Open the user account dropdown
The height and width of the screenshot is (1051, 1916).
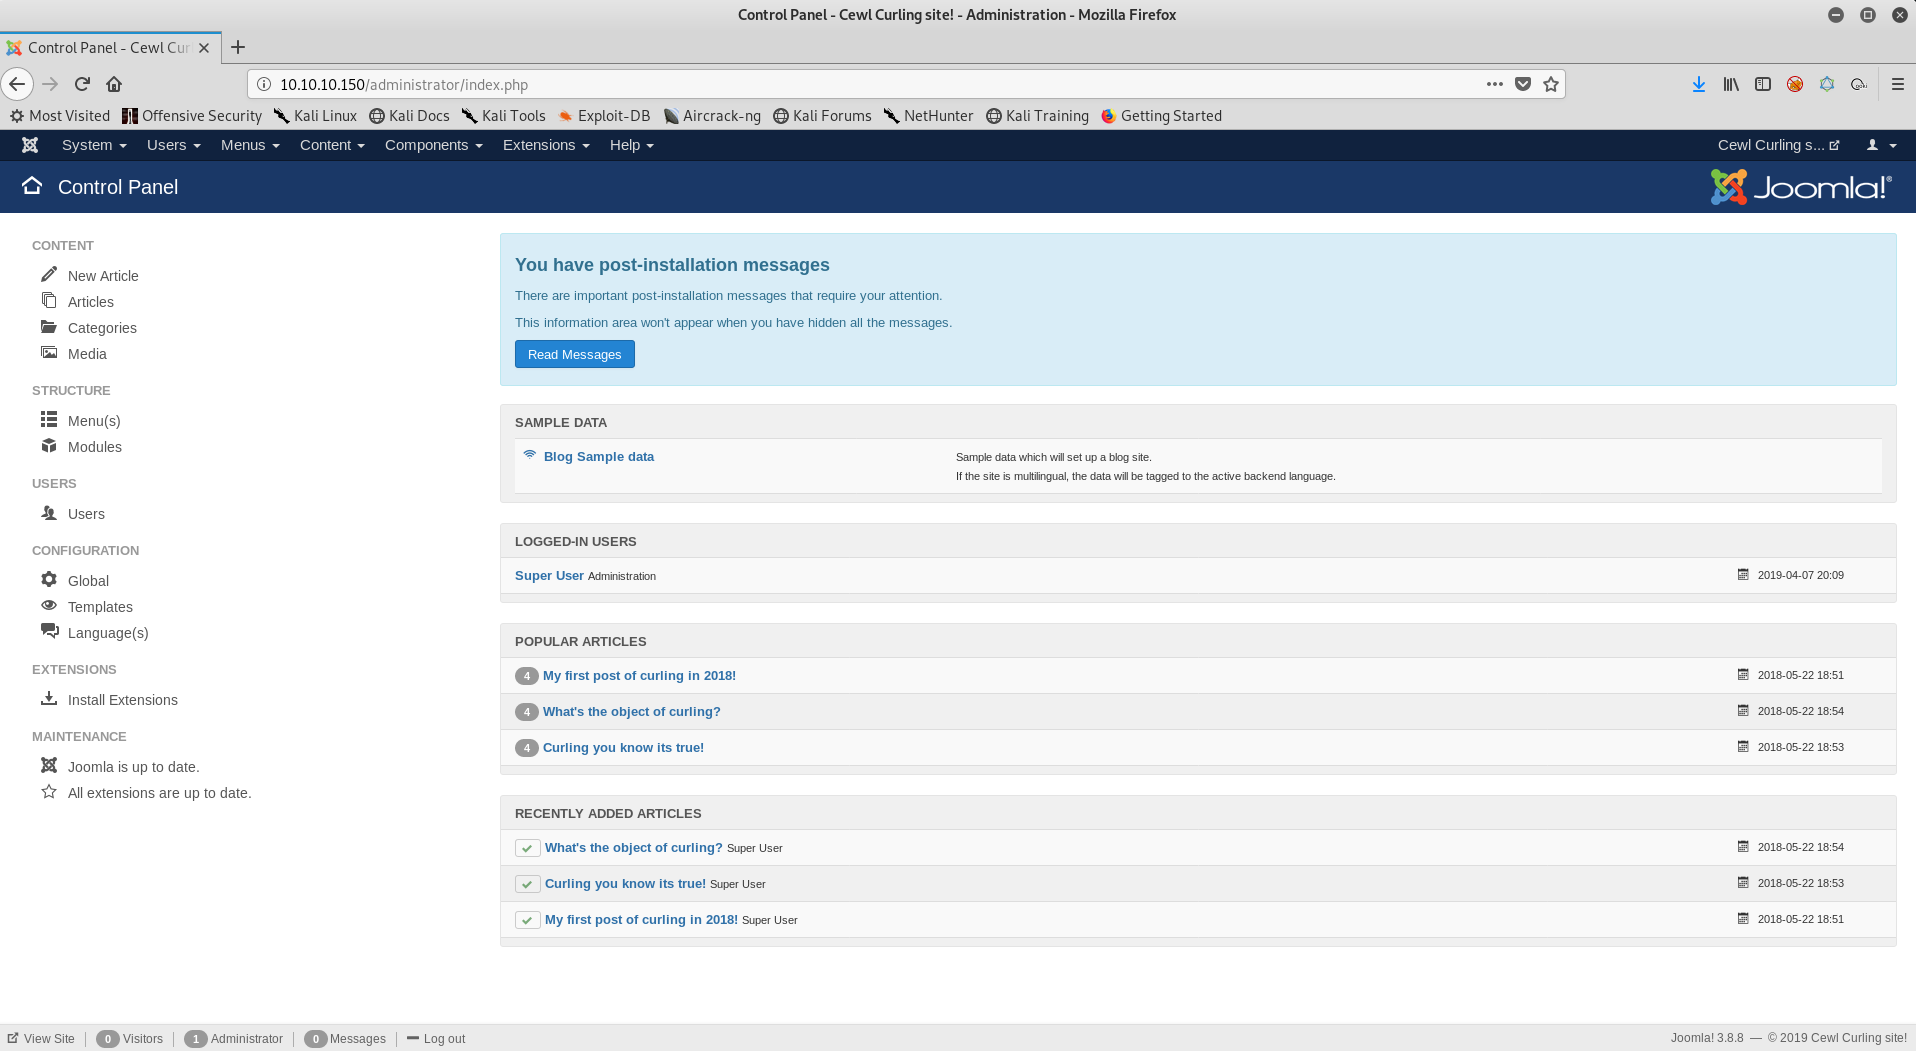[1881, 145]
